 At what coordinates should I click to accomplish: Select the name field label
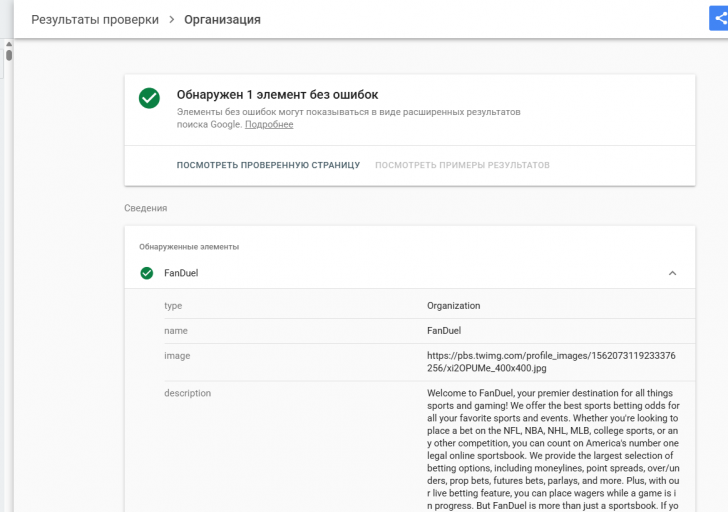pos(176,331)
